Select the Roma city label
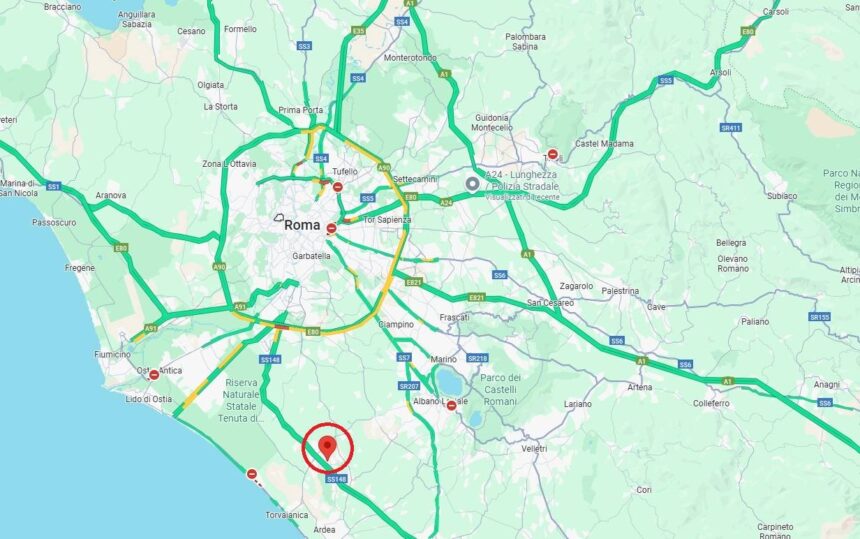 [x=302, y=225]
